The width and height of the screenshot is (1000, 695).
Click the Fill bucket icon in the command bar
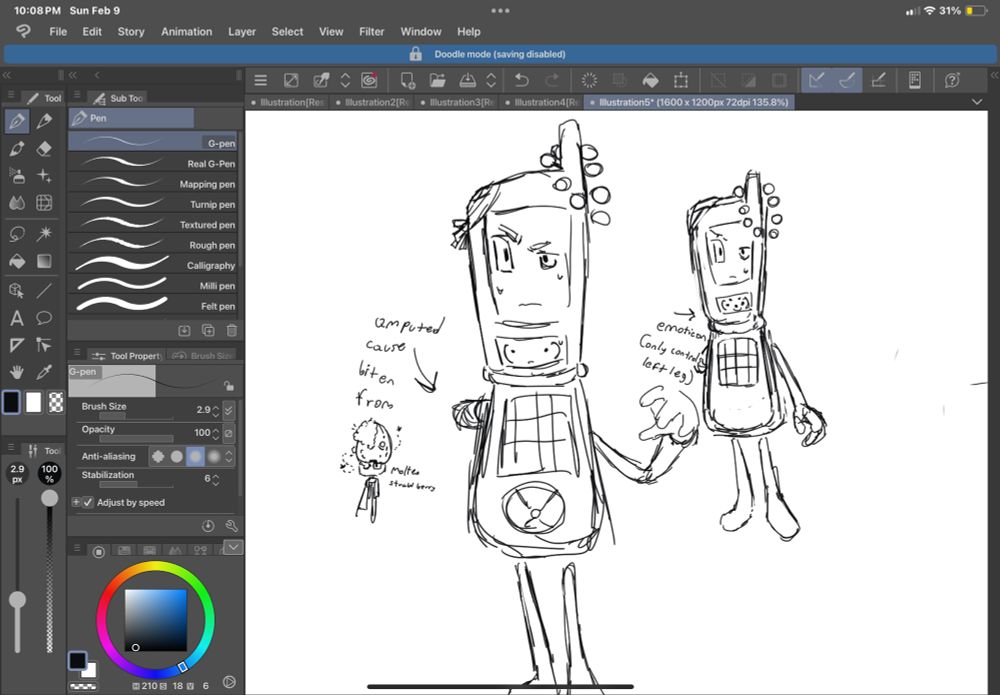click(x=650, y=80)
